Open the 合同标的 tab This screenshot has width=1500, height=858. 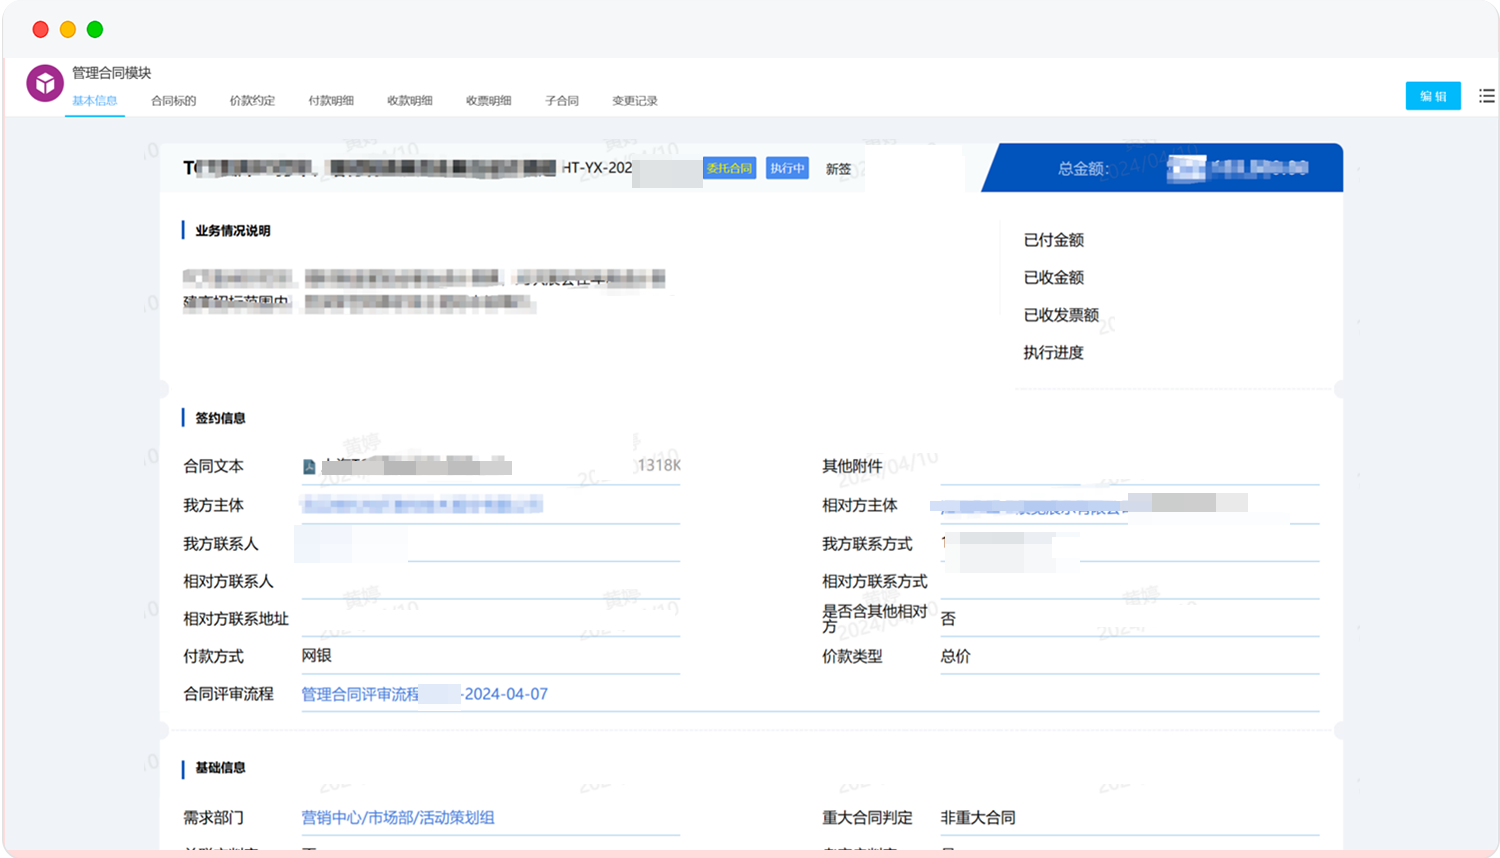(174, 101)
